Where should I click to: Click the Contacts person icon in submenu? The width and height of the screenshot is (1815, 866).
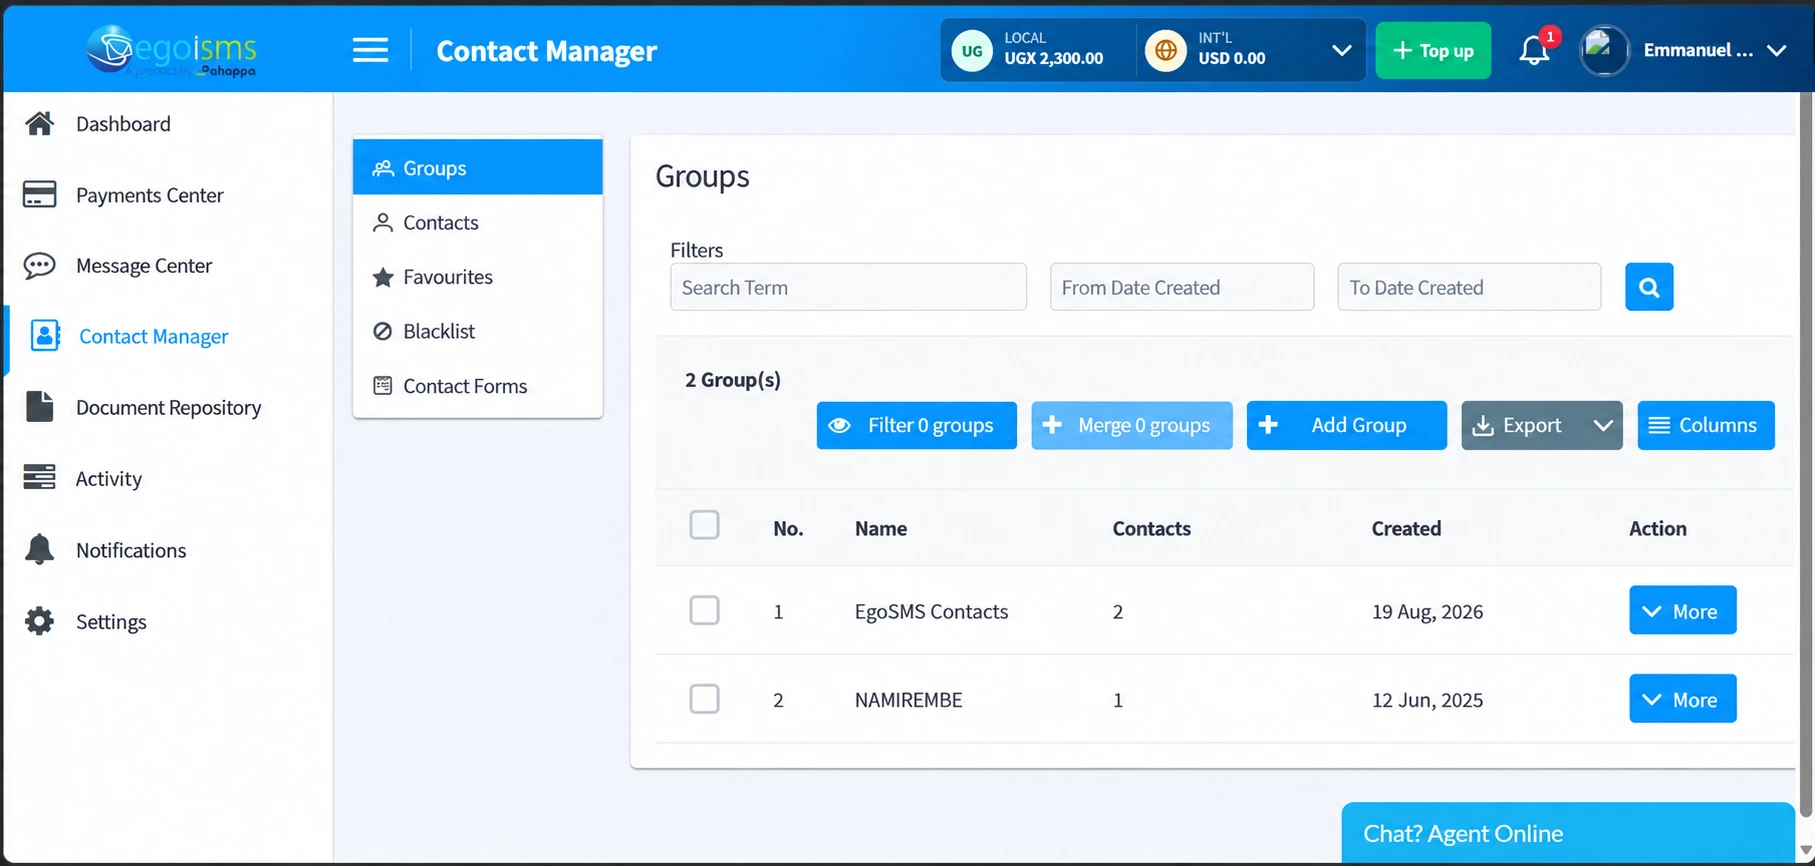pyautogui.click(x=383, y=222)
